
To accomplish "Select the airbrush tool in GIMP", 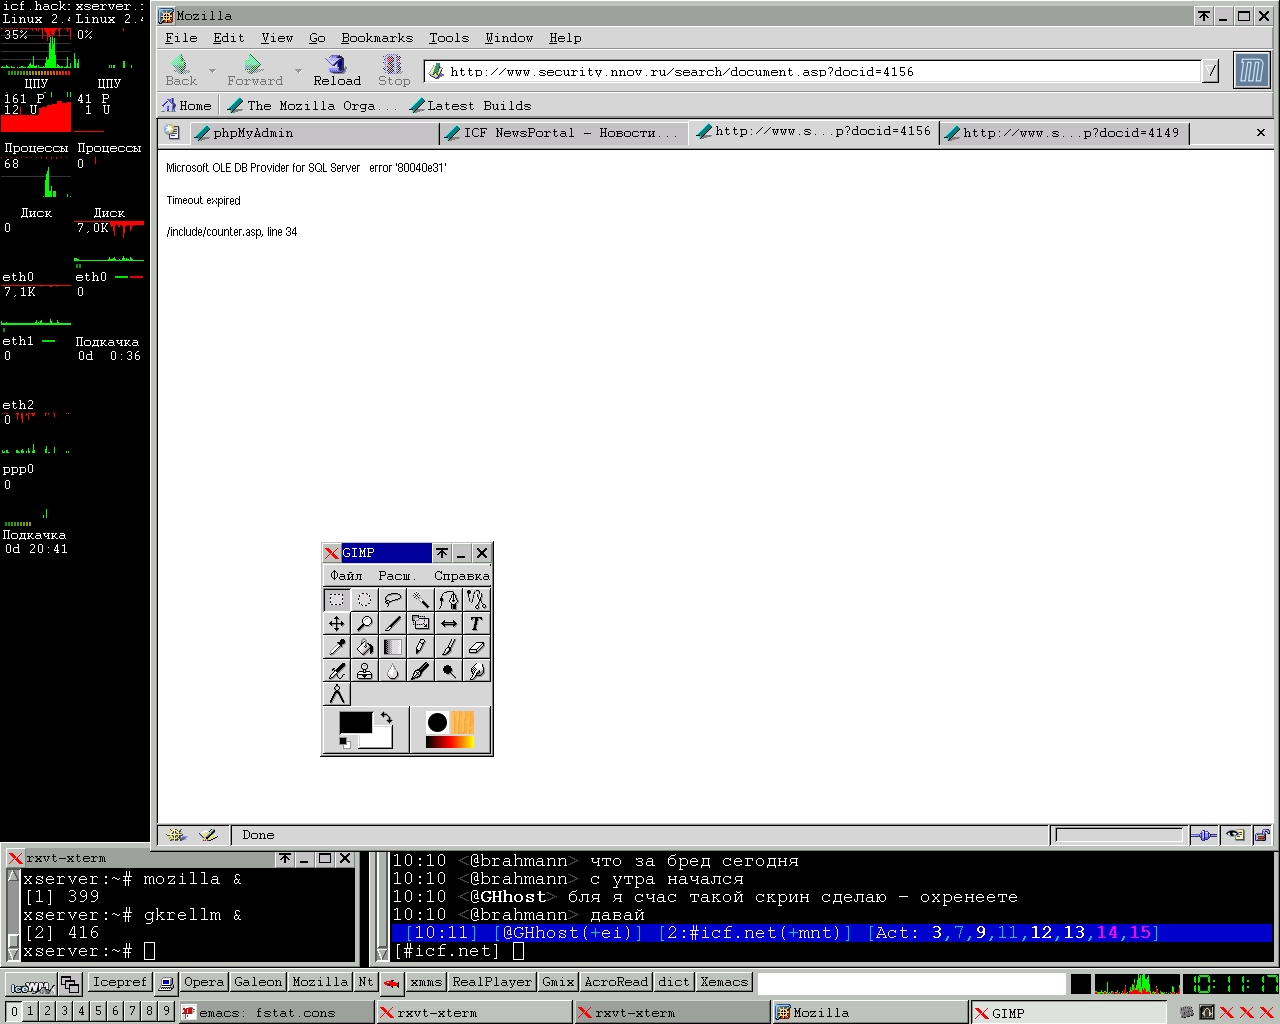I will [x=337, y=671].
